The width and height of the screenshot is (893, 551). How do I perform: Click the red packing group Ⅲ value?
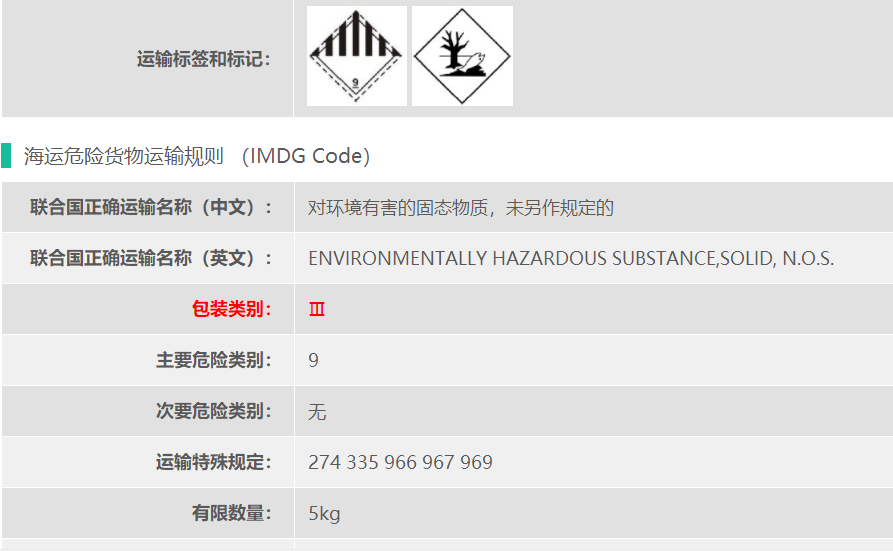[x=317, y=310]
